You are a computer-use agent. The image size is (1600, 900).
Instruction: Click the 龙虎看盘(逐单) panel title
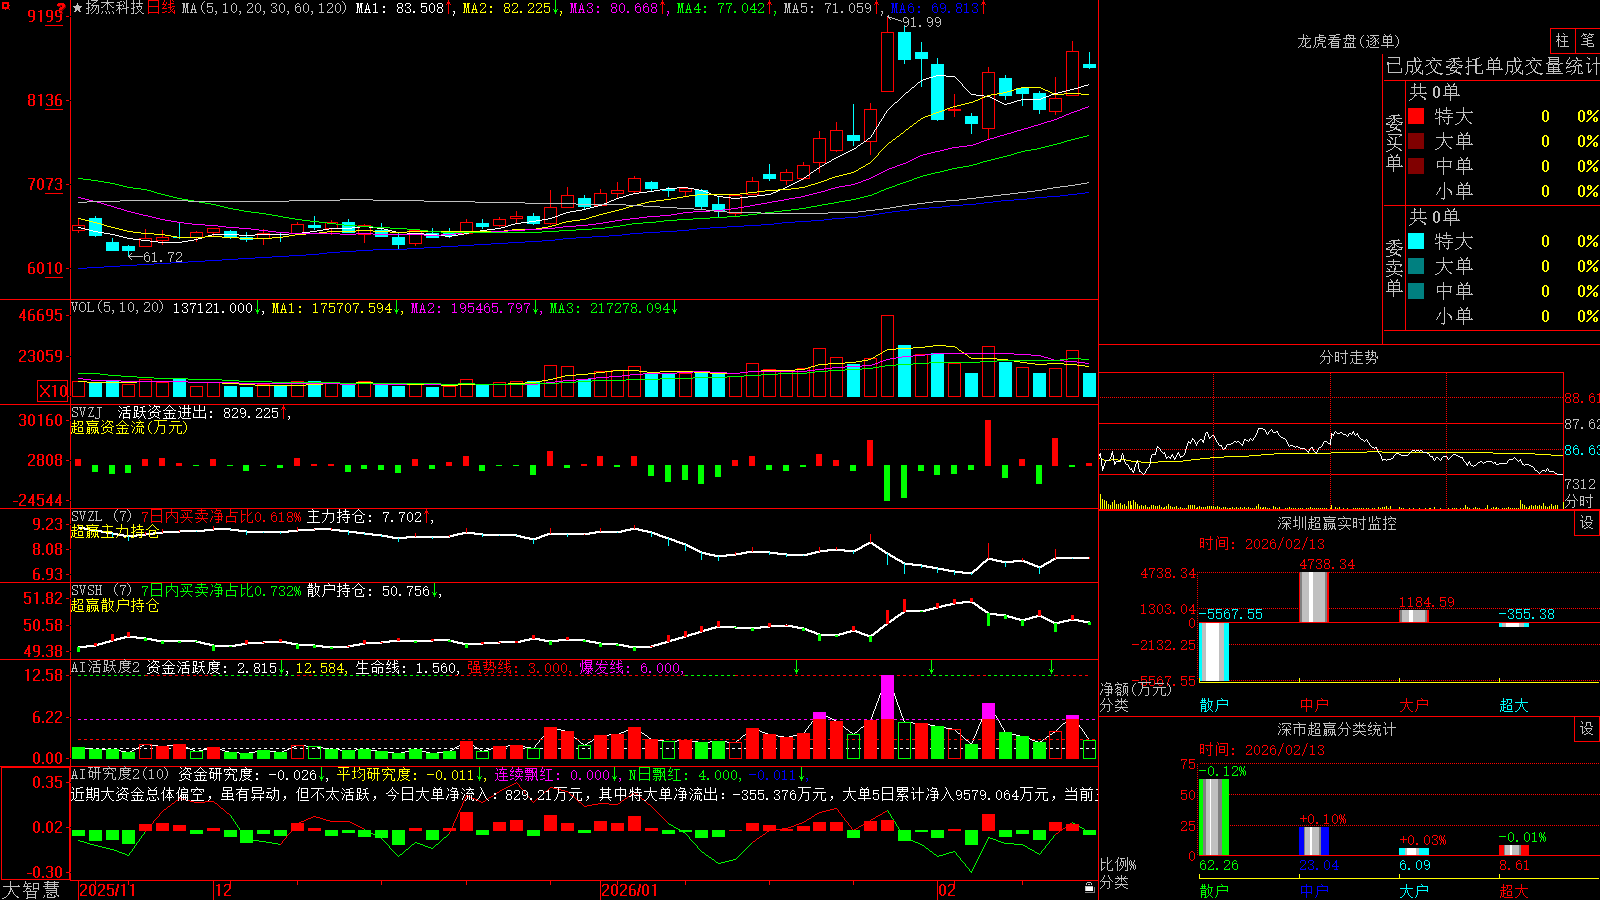pyautogui.click(x=1349, y=41)
